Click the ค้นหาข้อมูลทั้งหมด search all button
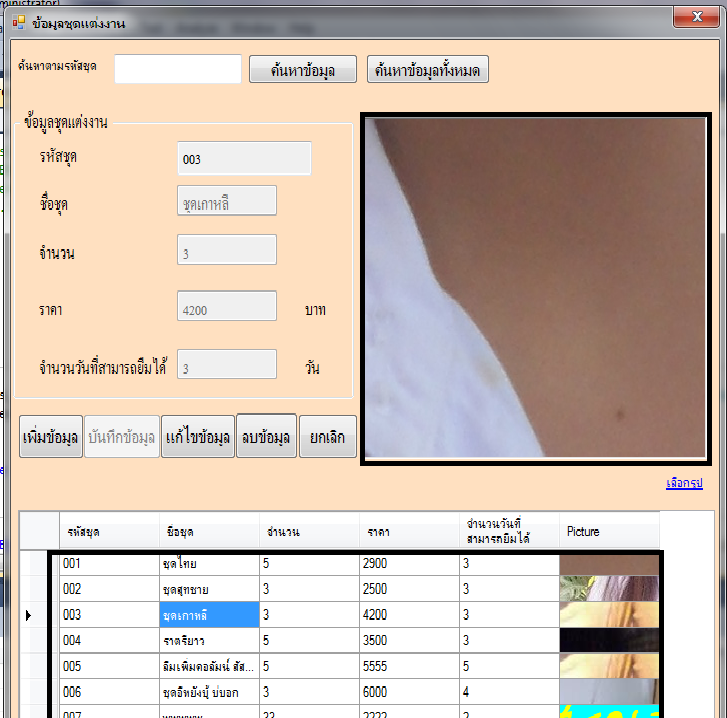Image resolution: width=727 pixels, height=718 pixels. coord(427,70)
